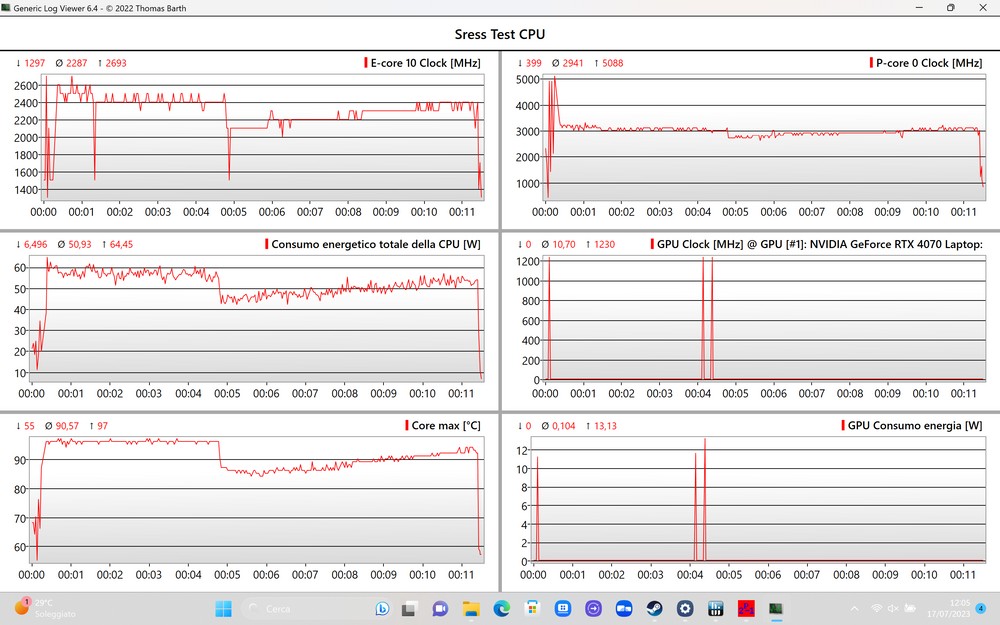Screen dimensions: 1000x625
Task: Open Microsoft Store from the taskbar
Action: point(533,608)
